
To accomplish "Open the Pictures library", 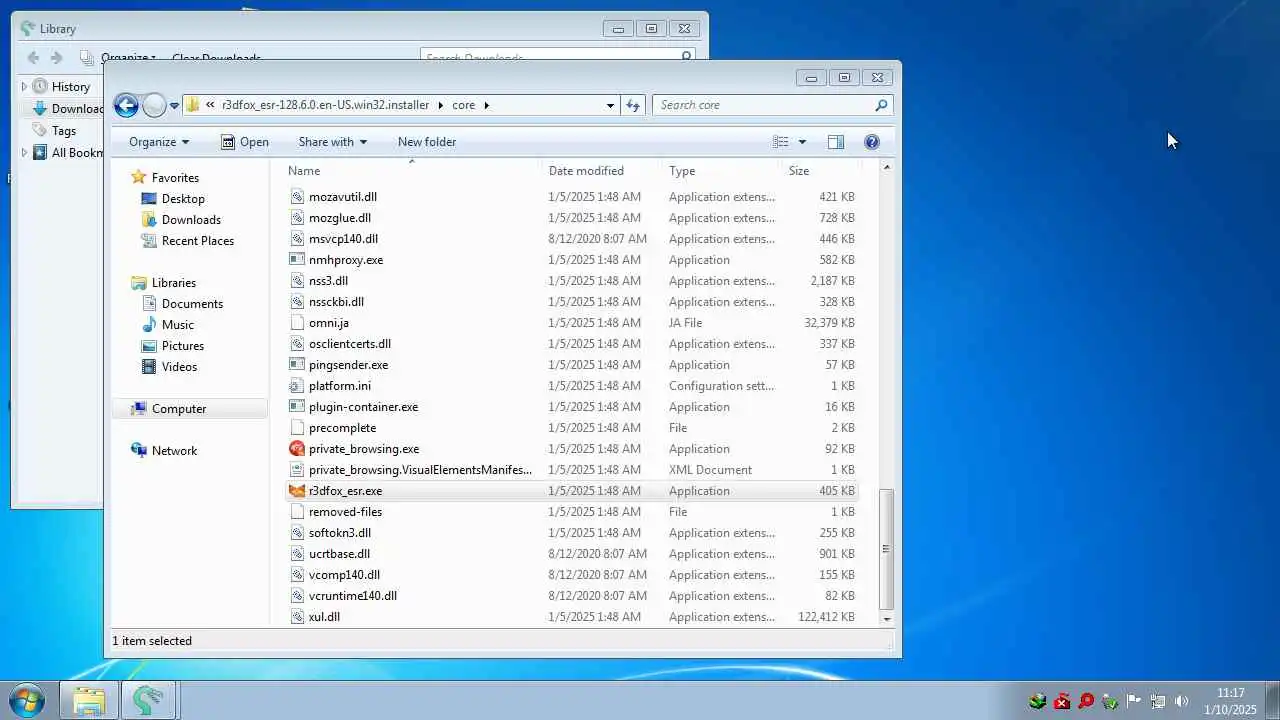I will click(183, 346).
